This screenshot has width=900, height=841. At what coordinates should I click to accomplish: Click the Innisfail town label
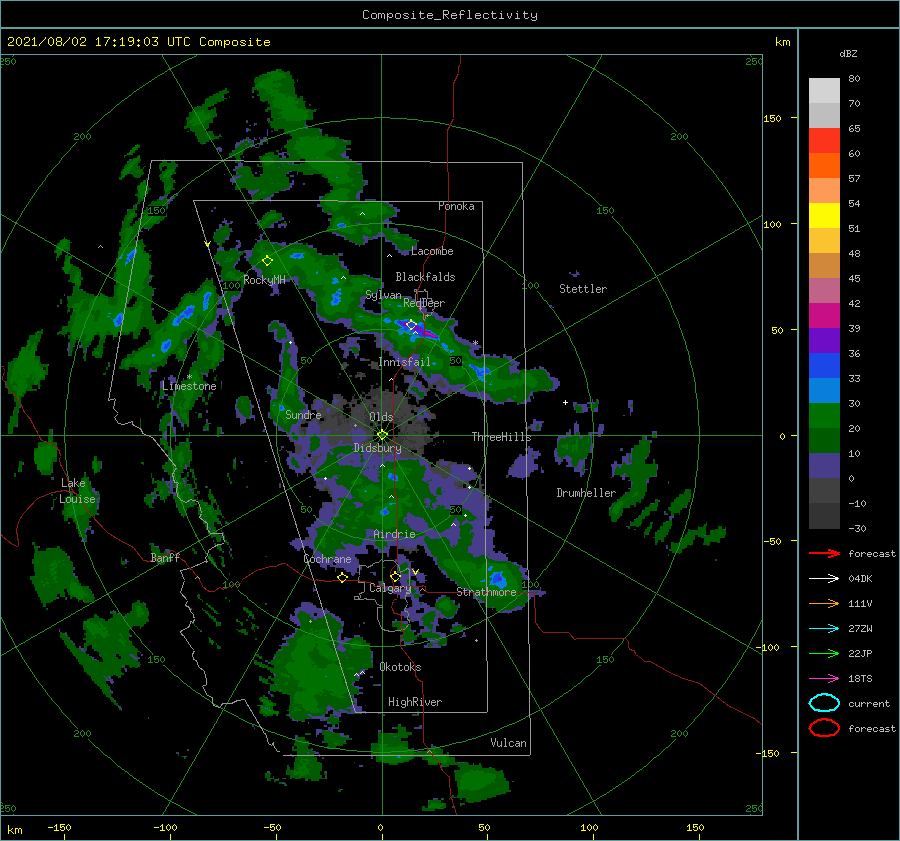click(x=404, y=362)
